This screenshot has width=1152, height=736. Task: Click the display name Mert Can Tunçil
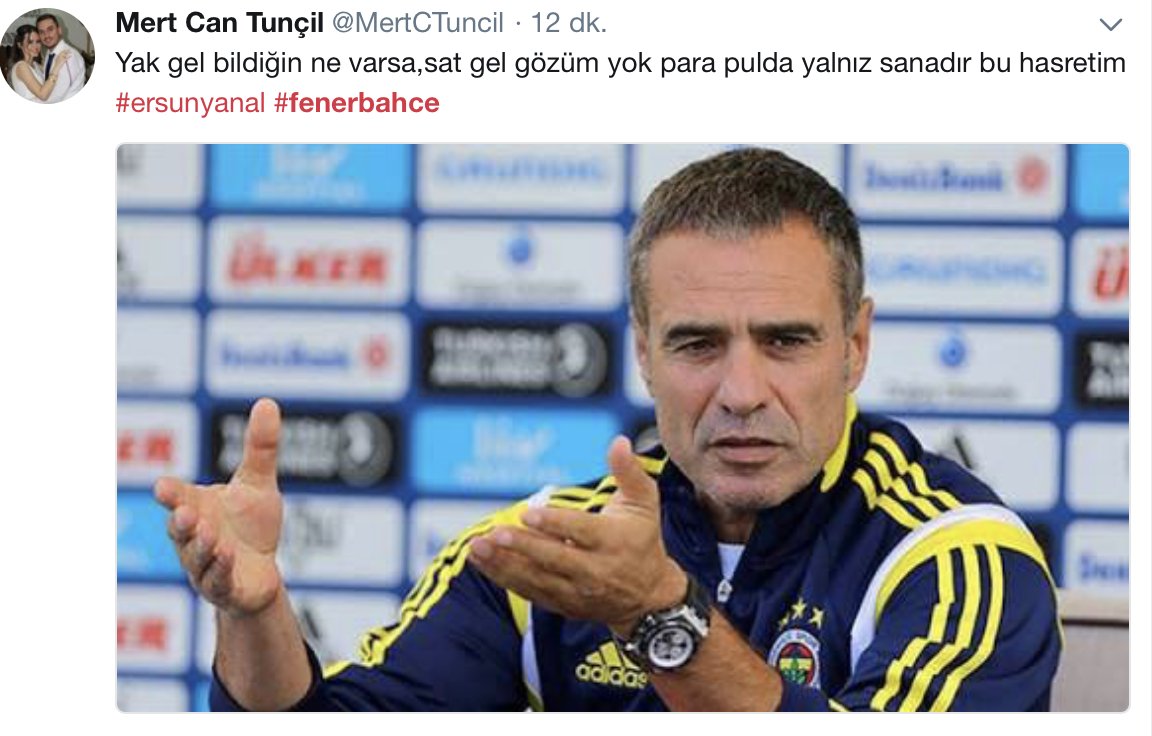coord(220,23)
